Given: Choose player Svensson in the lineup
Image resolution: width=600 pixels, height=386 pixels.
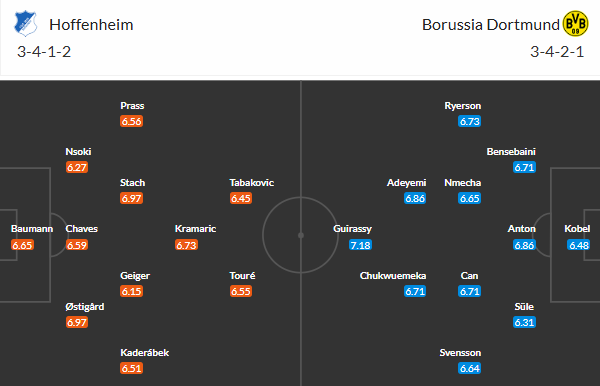Looking at the screenshot, I should coord(460,352).
